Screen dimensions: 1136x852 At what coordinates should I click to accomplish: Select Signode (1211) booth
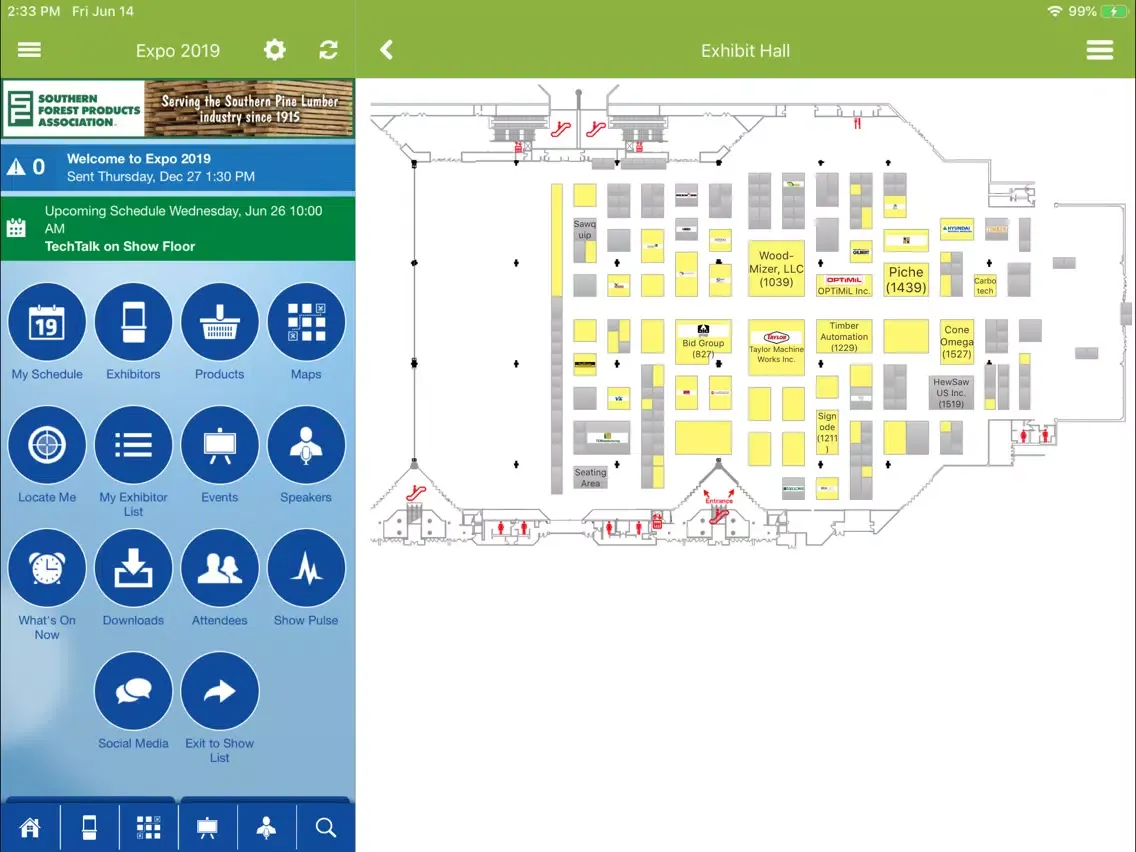click(827, 433)
